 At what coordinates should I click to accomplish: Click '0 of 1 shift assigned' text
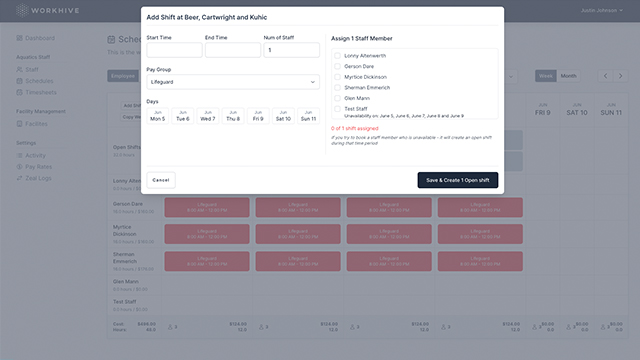point(355,128)
